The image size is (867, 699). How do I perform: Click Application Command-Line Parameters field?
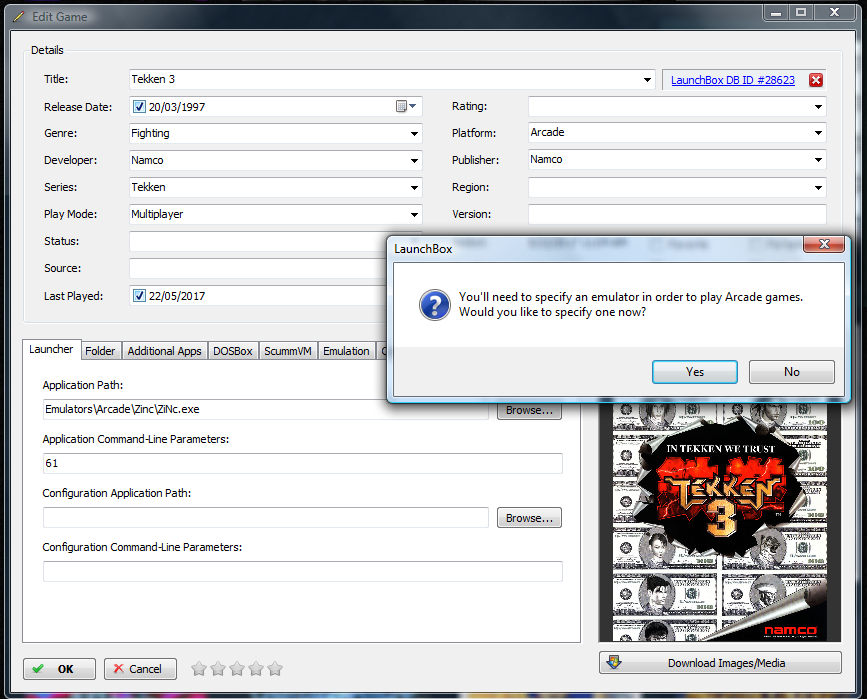[x=302, y=463]
